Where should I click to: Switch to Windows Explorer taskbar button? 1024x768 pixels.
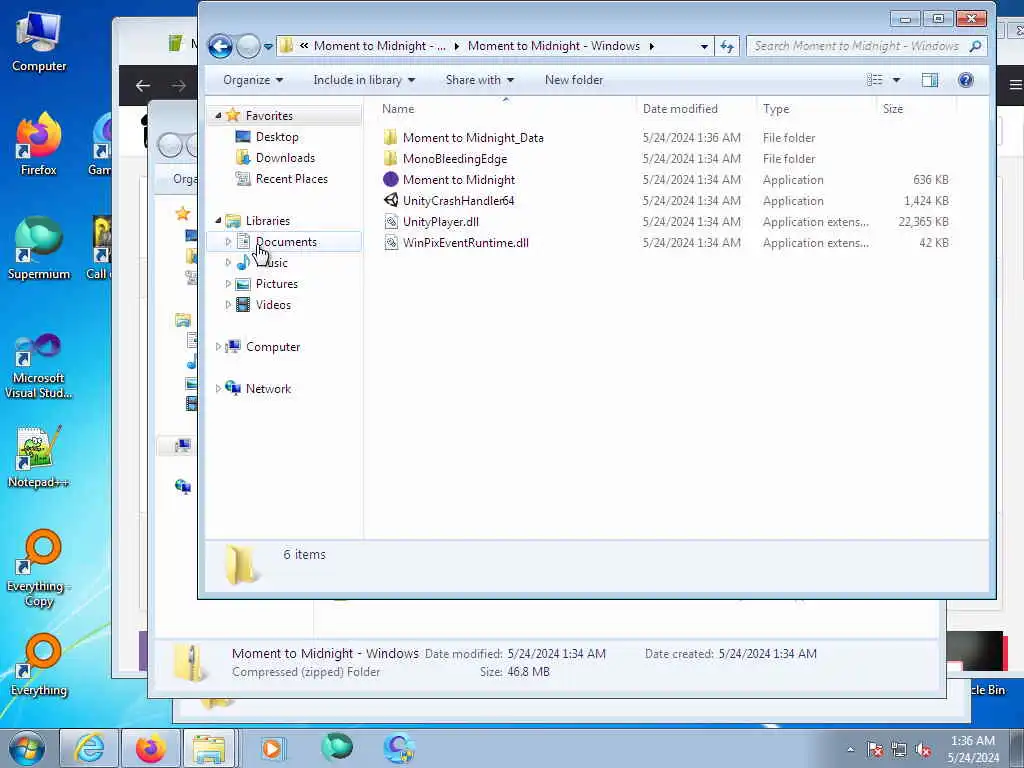click(x=210, y=748)
